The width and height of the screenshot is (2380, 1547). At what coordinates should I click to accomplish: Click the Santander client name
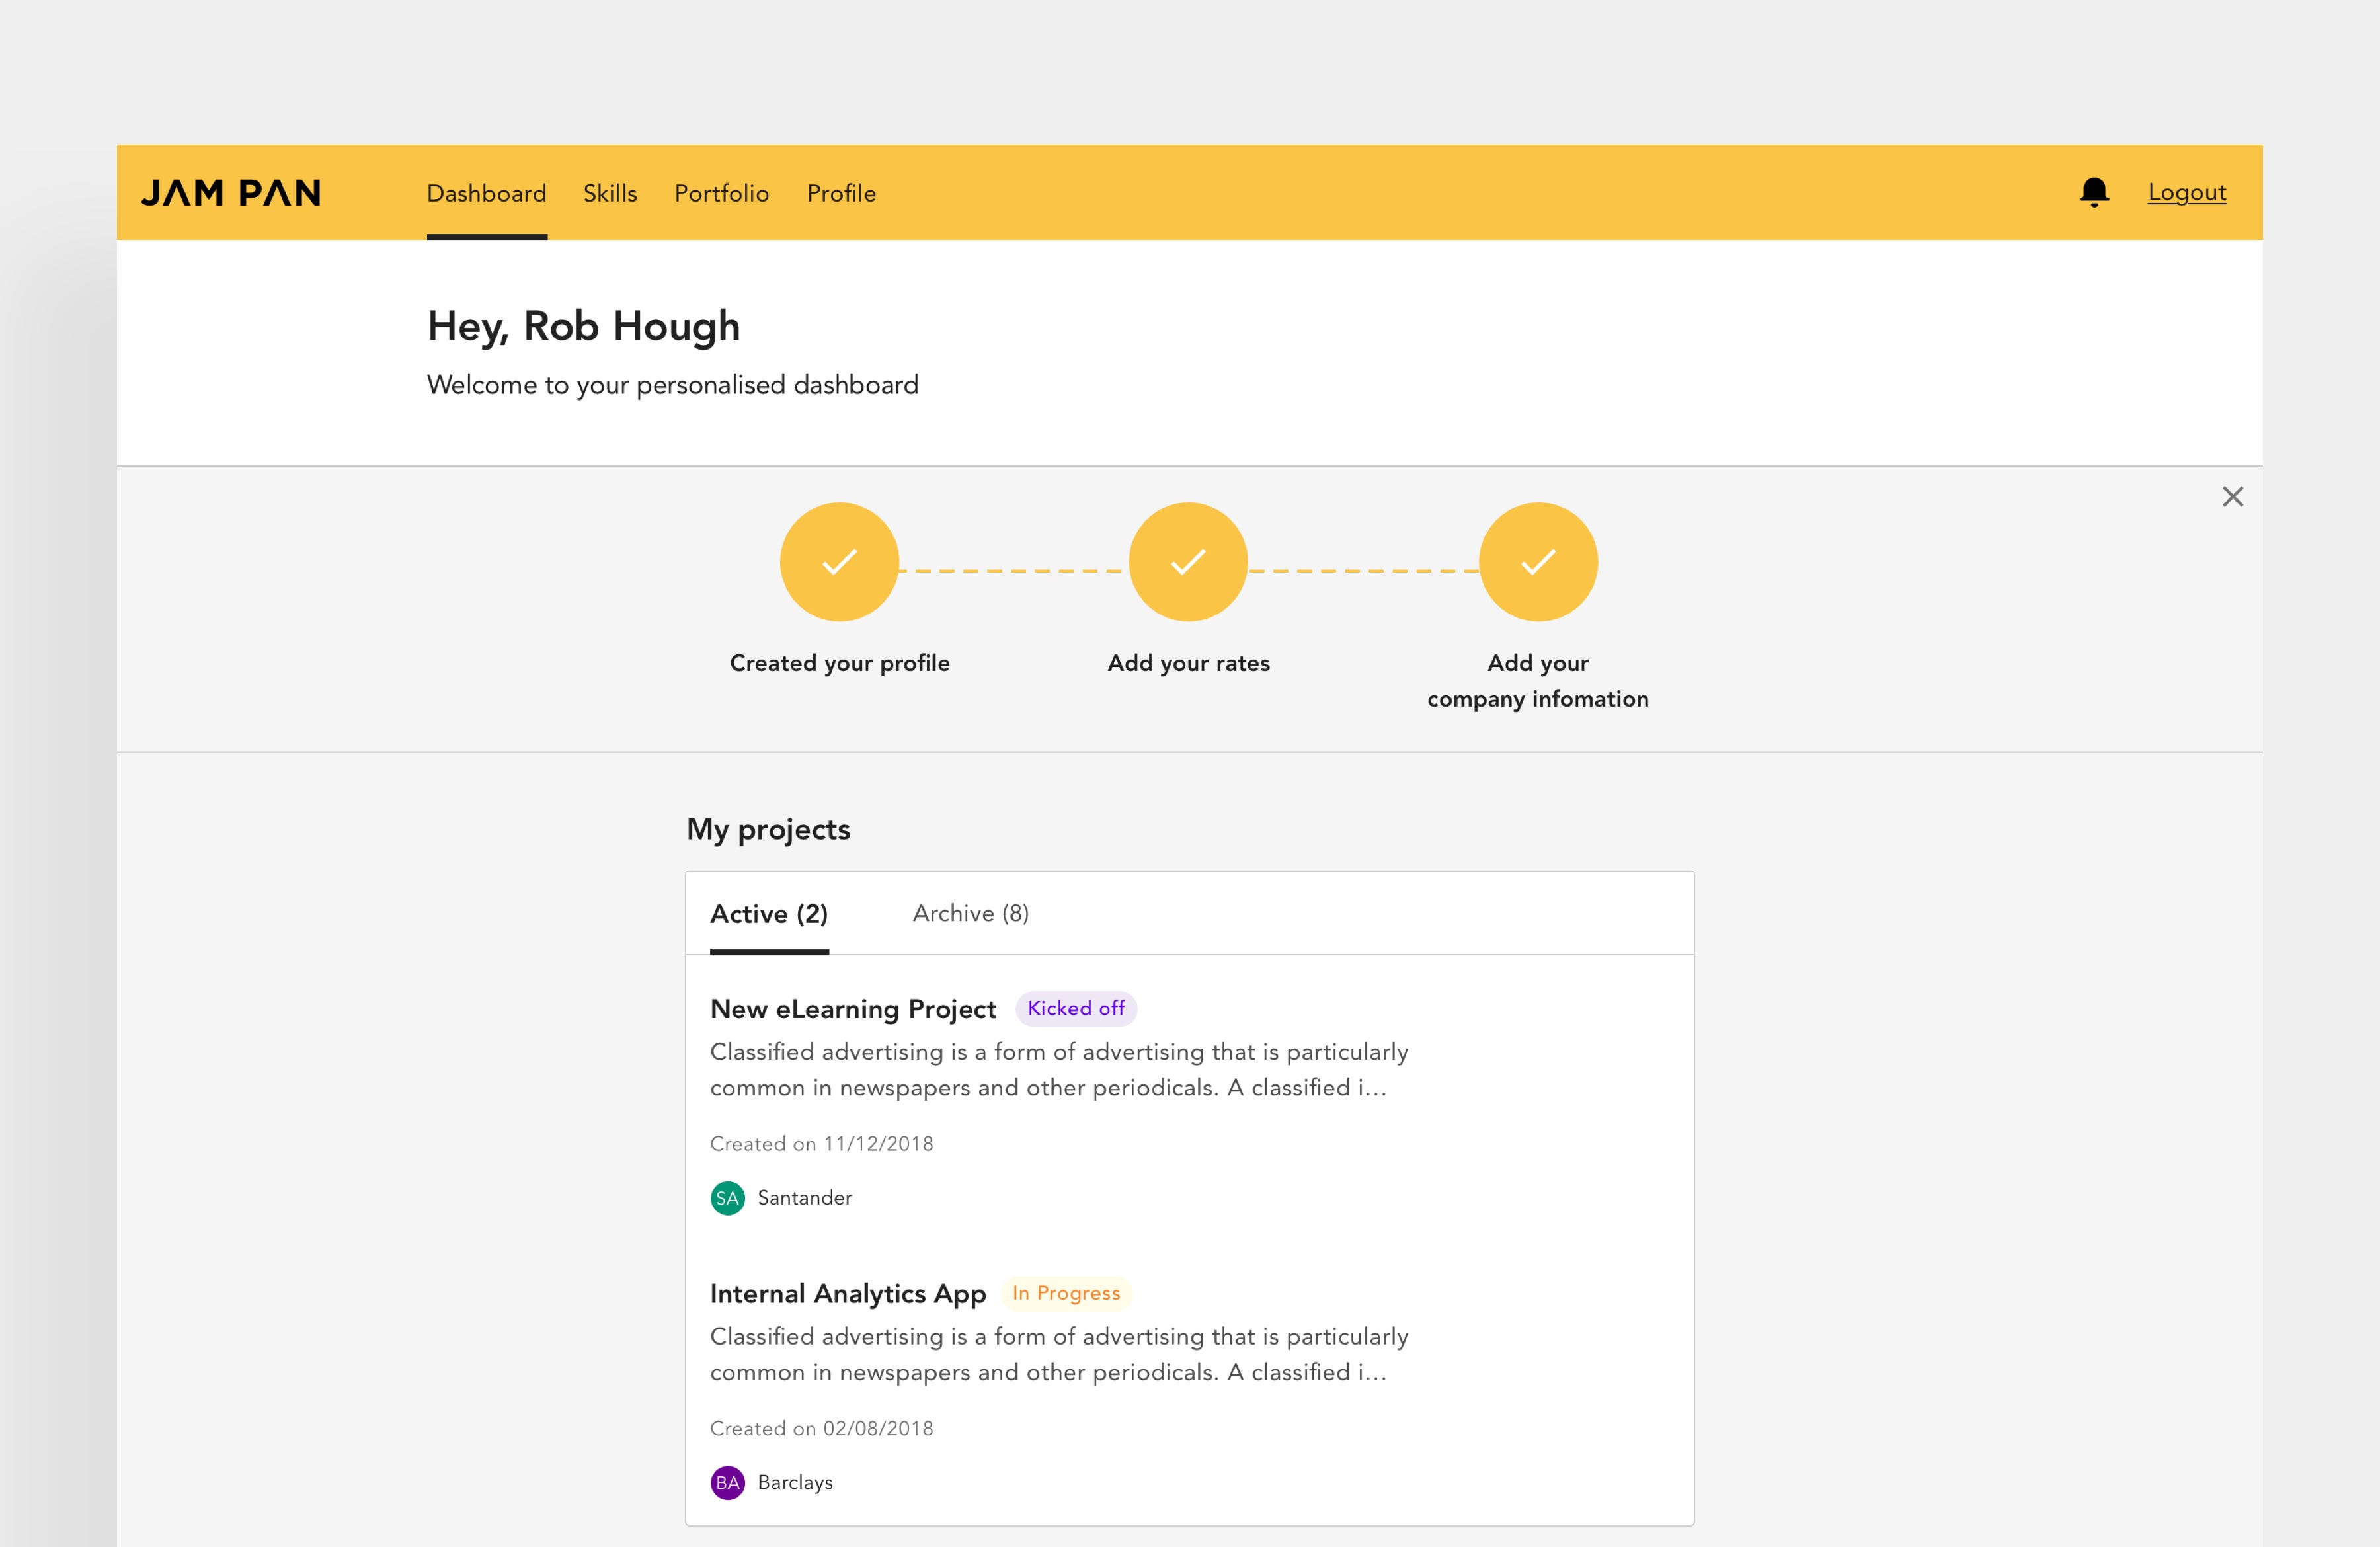pyautogui.click(x=804, y=1198)
